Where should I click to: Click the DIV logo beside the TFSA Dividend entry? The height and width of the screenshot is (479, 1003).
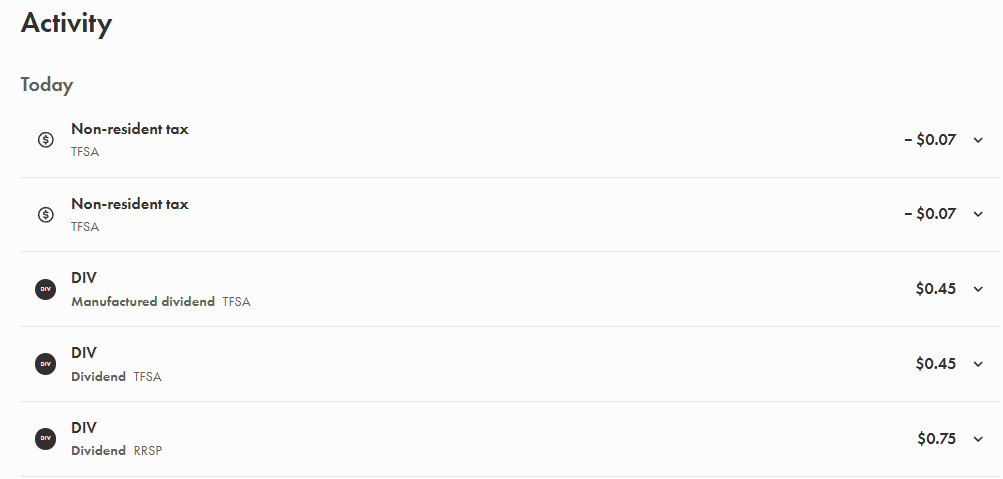[45, 364]
